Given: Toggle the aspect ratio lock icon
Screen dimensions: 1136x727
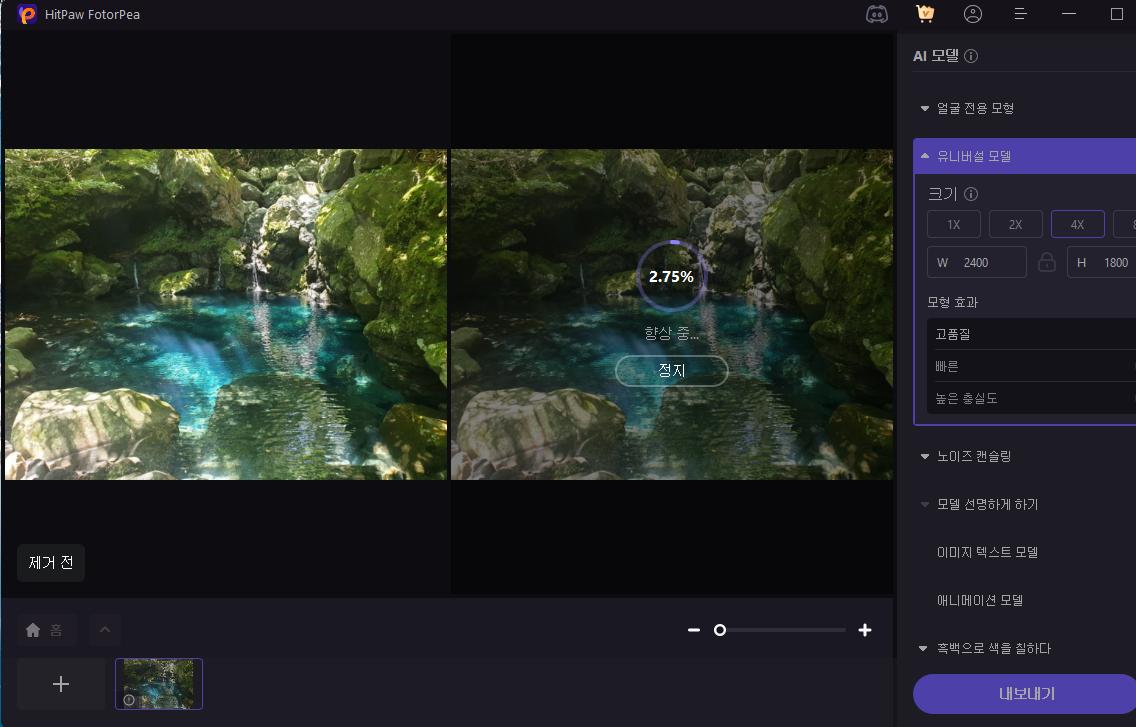Looking at the screenshot, I should tap(1047, 262).
